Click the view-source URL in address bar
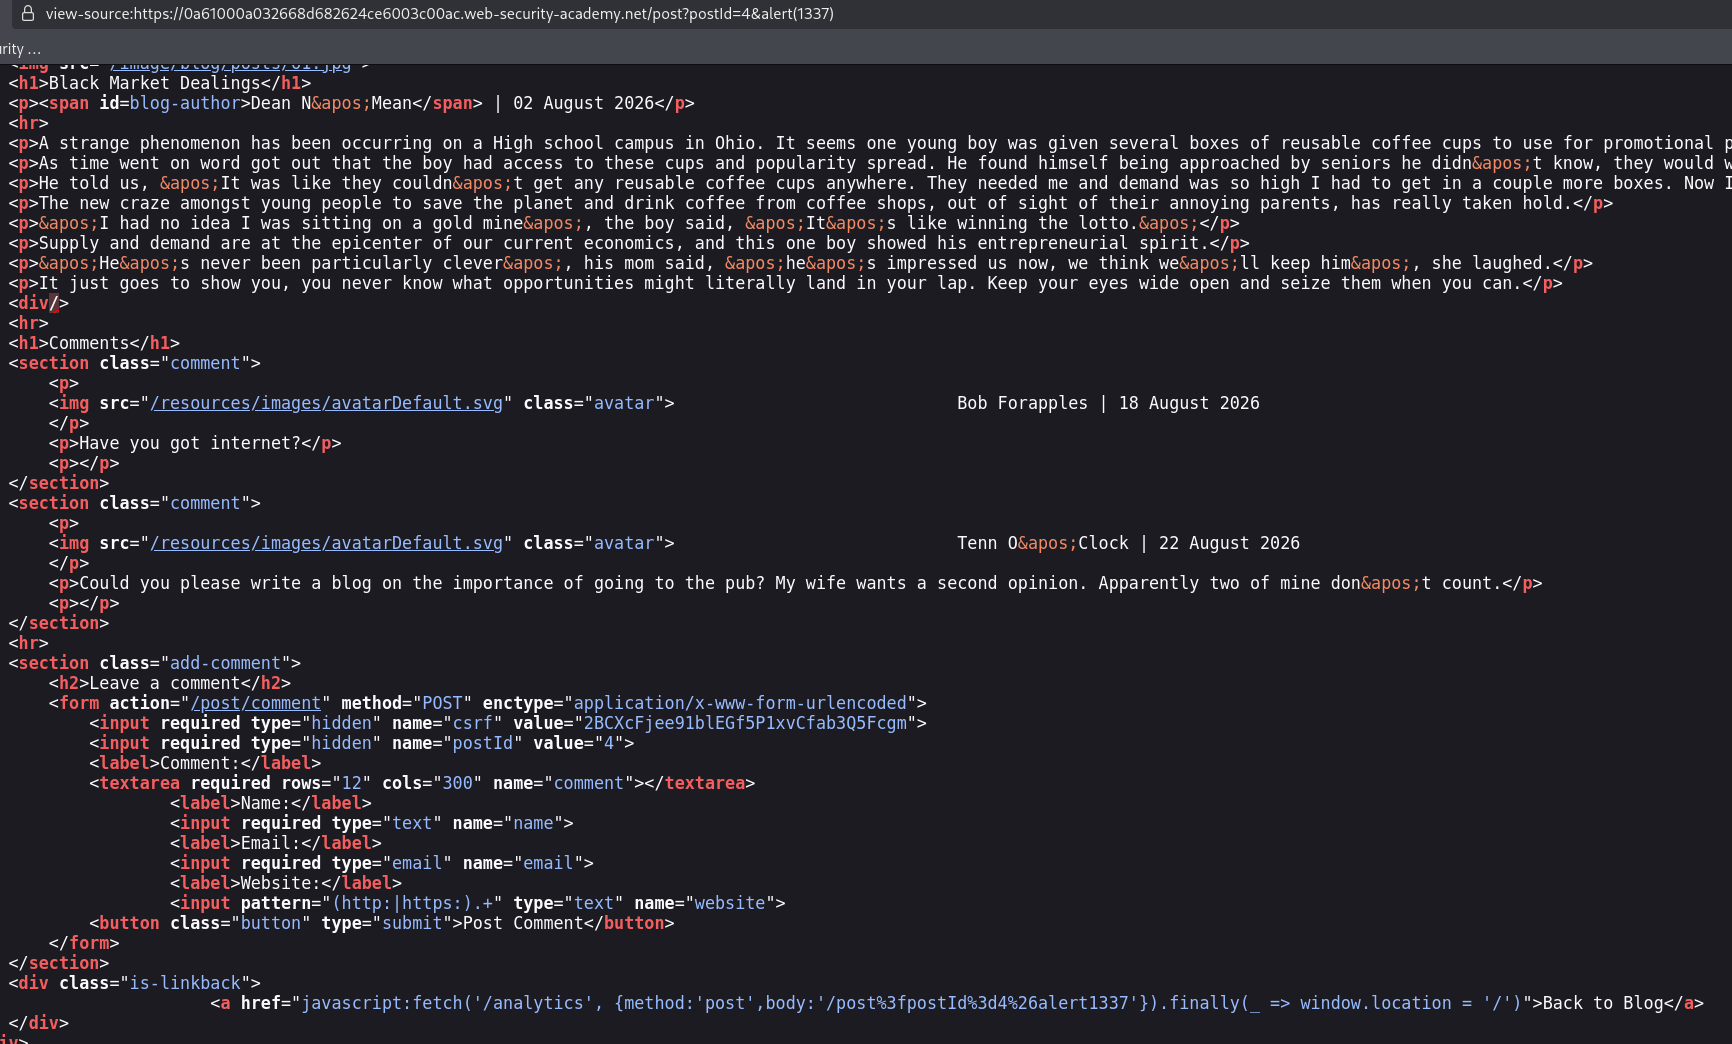The width and height of the screenshot is (1732, 1044). tap(440, 13)
